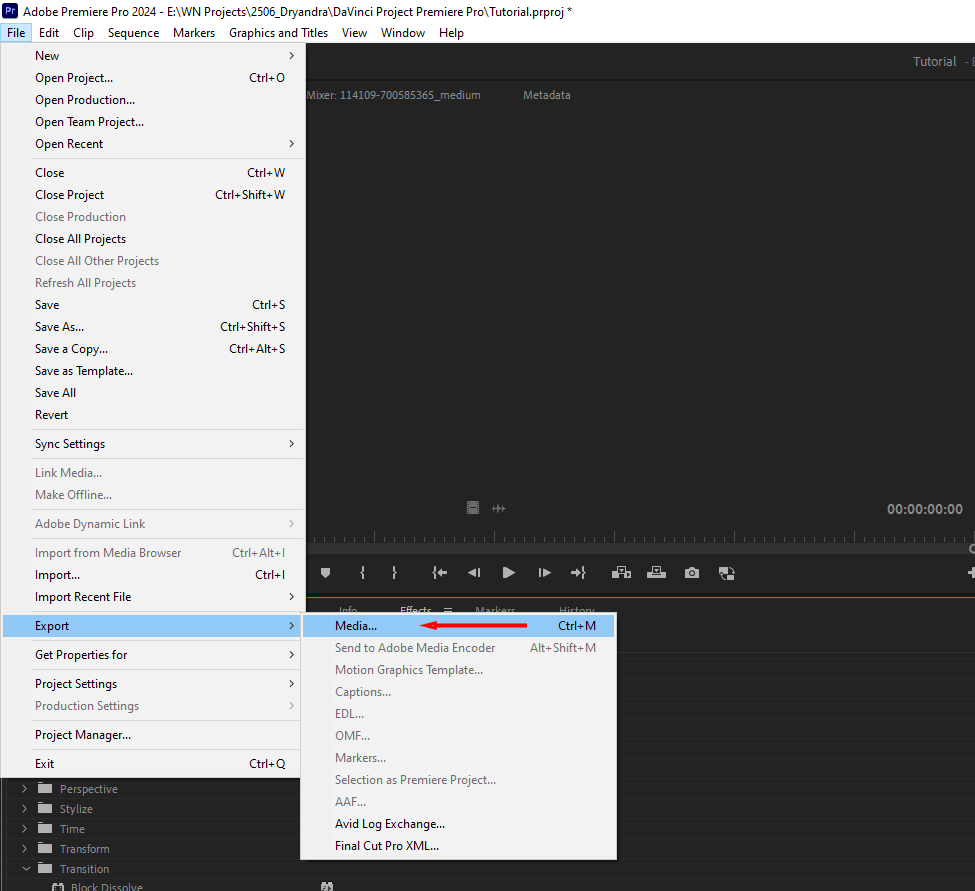Image resolution: width=975 pixels, height=891 pixels.
Task: Click the Insert edit icon
Action: click(621, 573)
